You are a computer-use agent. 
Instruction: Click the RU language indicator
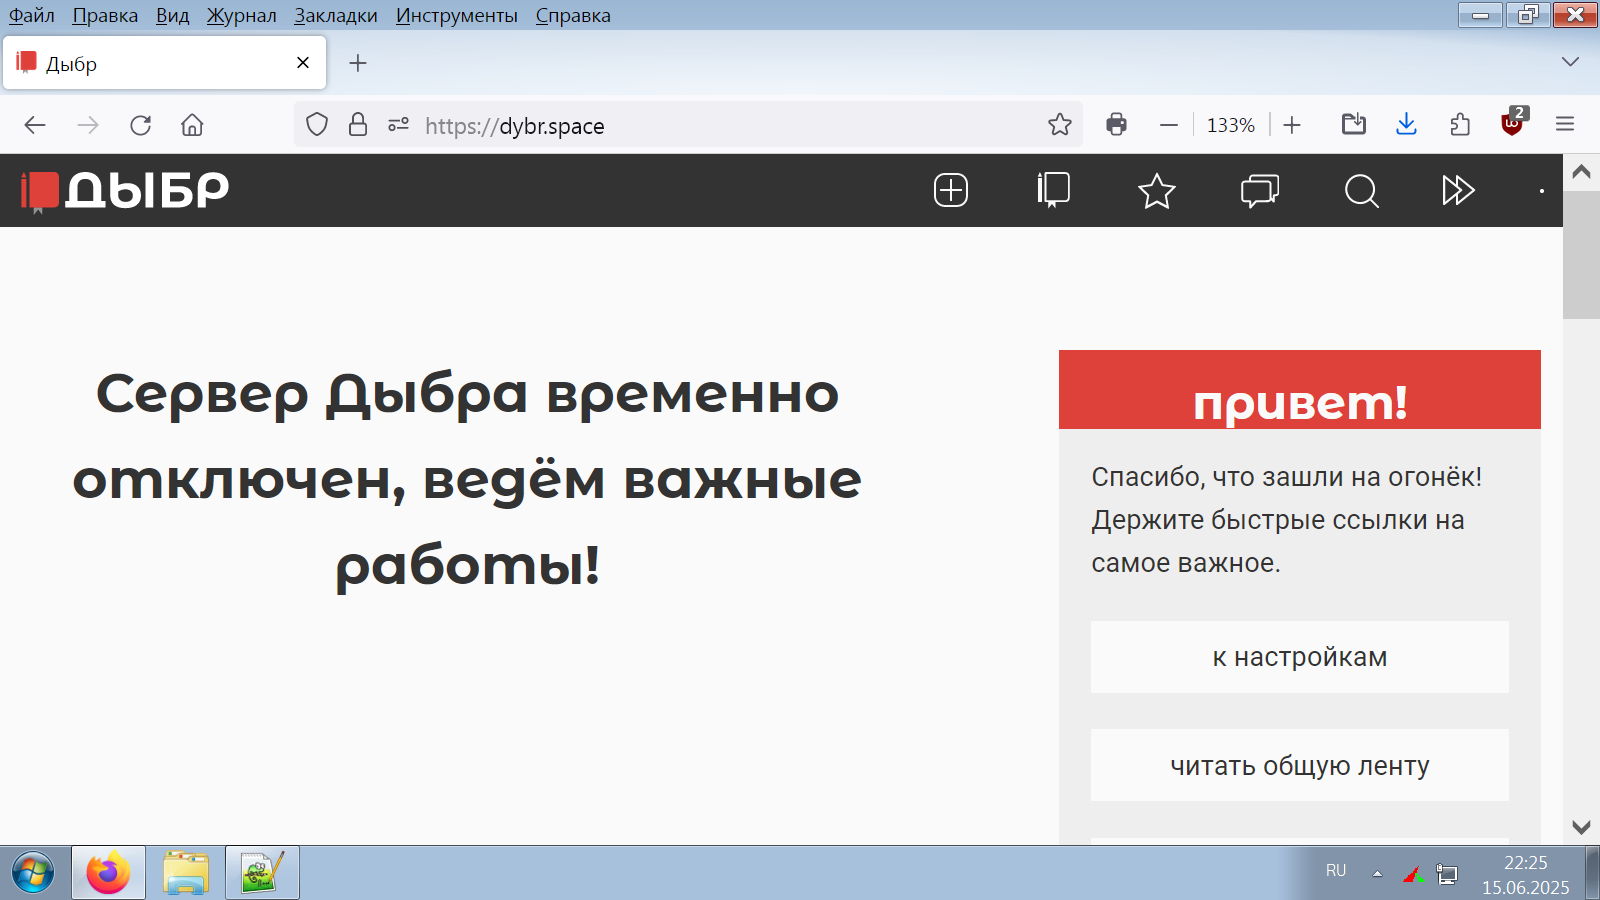[1336, 871]
